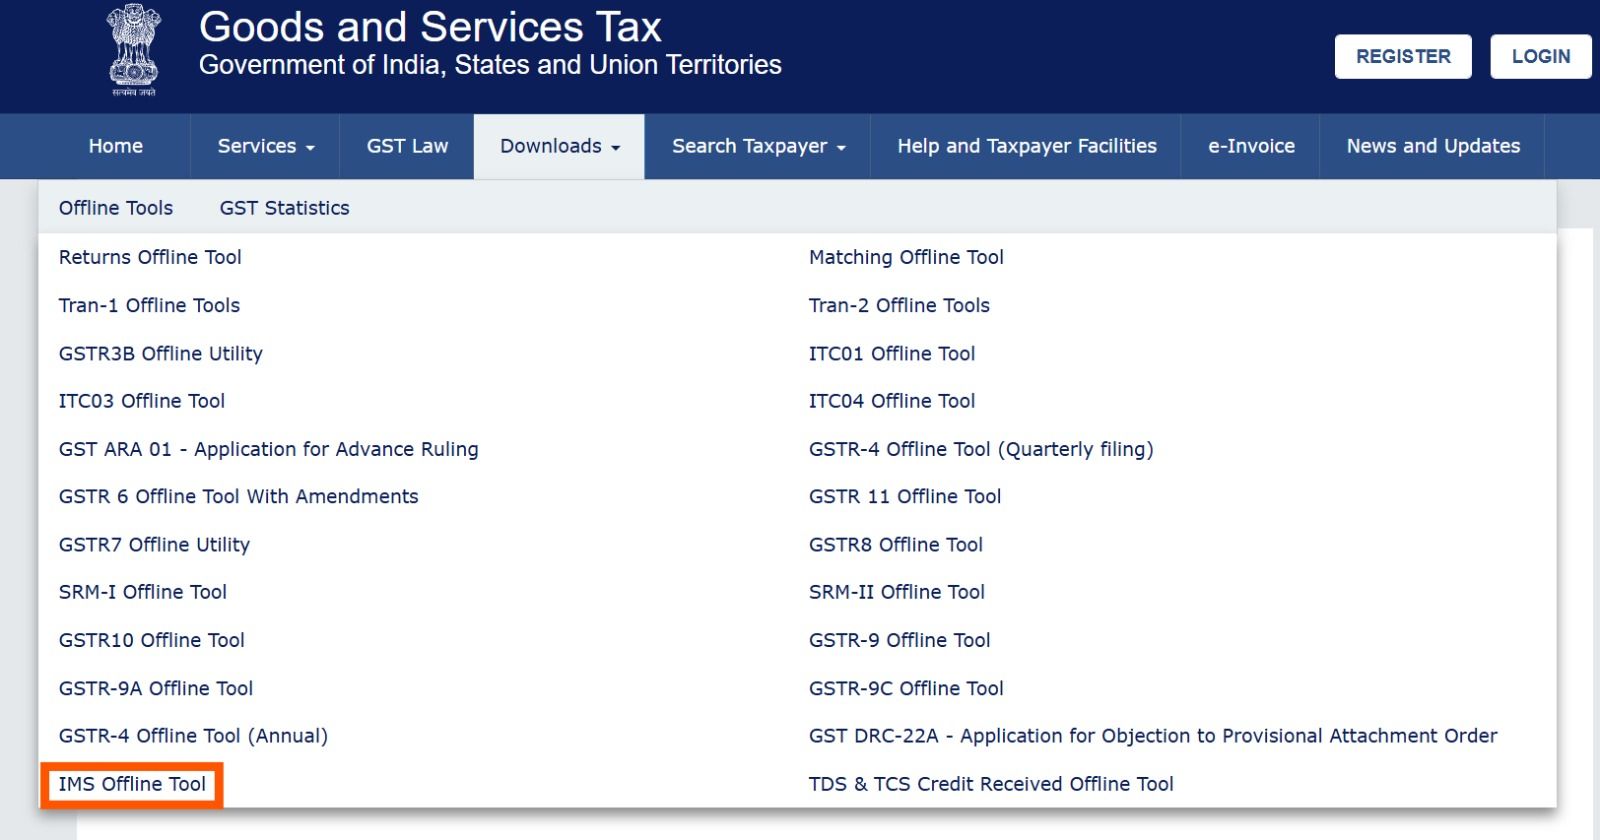
Task: Select GSTR-9C Offline Tool
Action: coord(906,688)
